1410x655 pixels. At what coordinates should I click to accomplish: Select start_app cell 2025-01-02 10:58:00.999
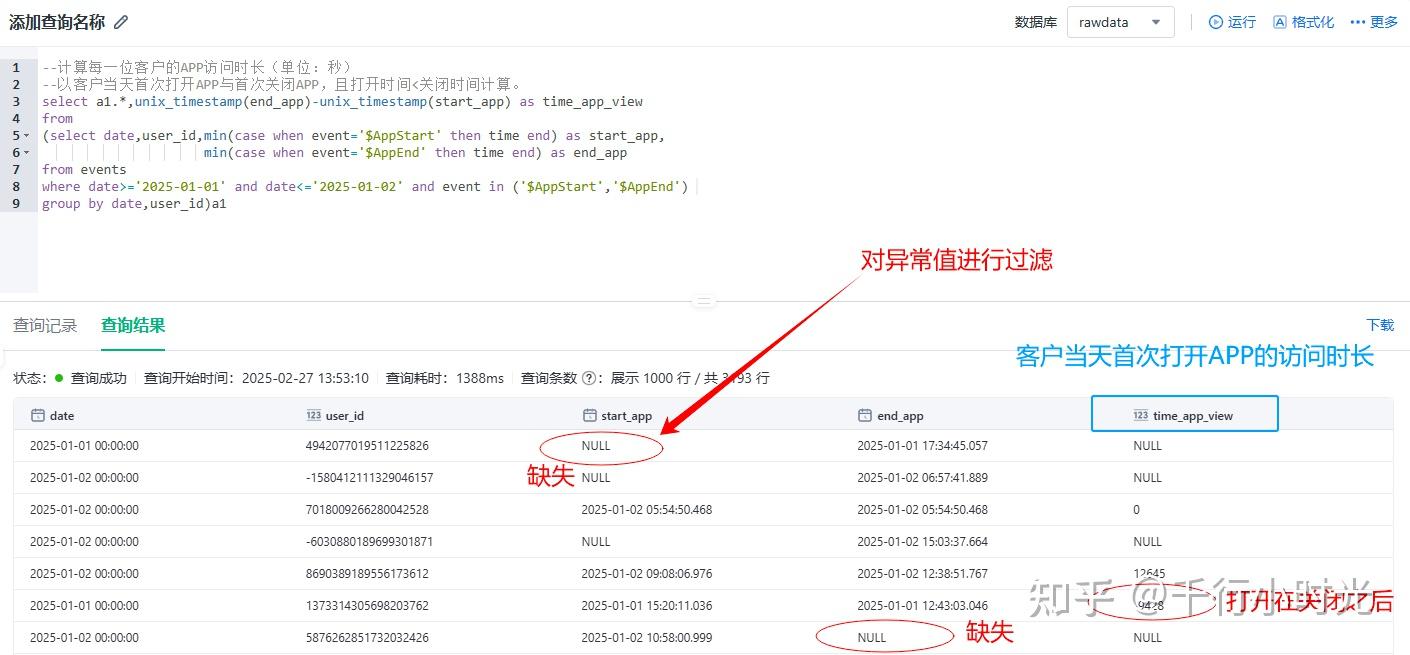[646, 638]
